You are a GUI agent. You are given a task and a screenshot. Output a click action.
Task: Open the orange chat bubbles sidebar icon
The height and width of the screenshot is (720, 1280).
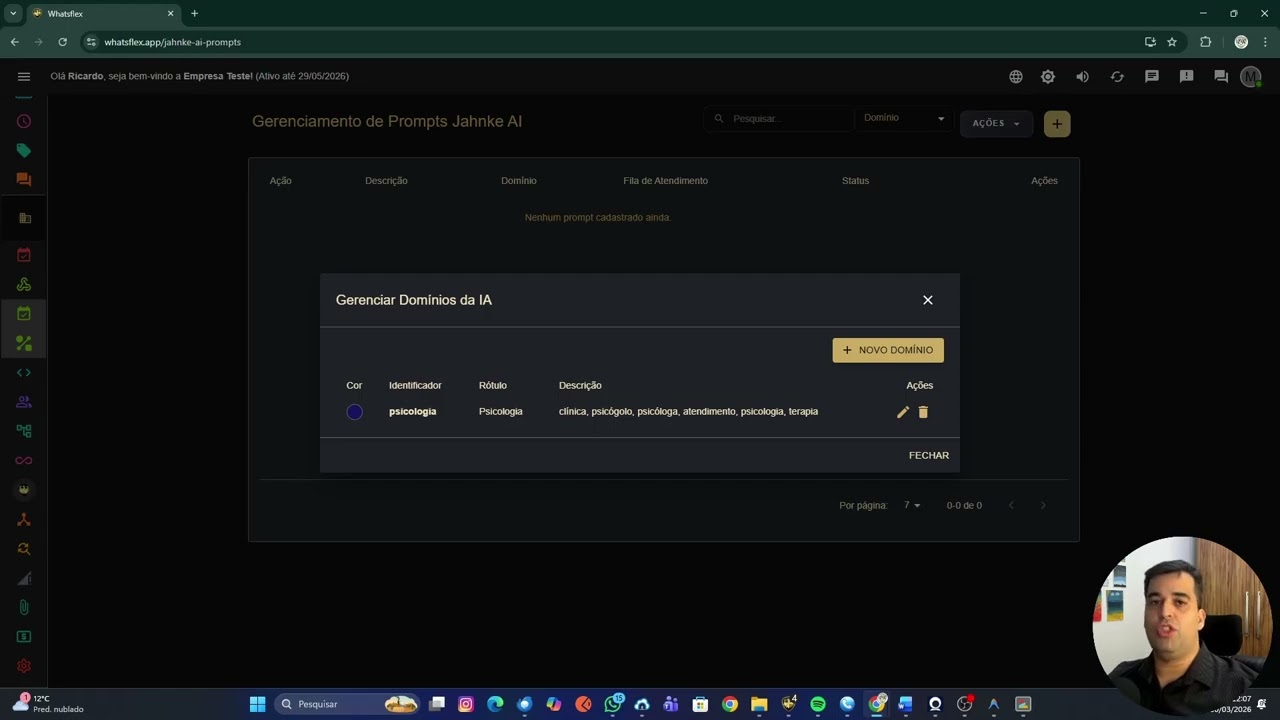[24, 180]
